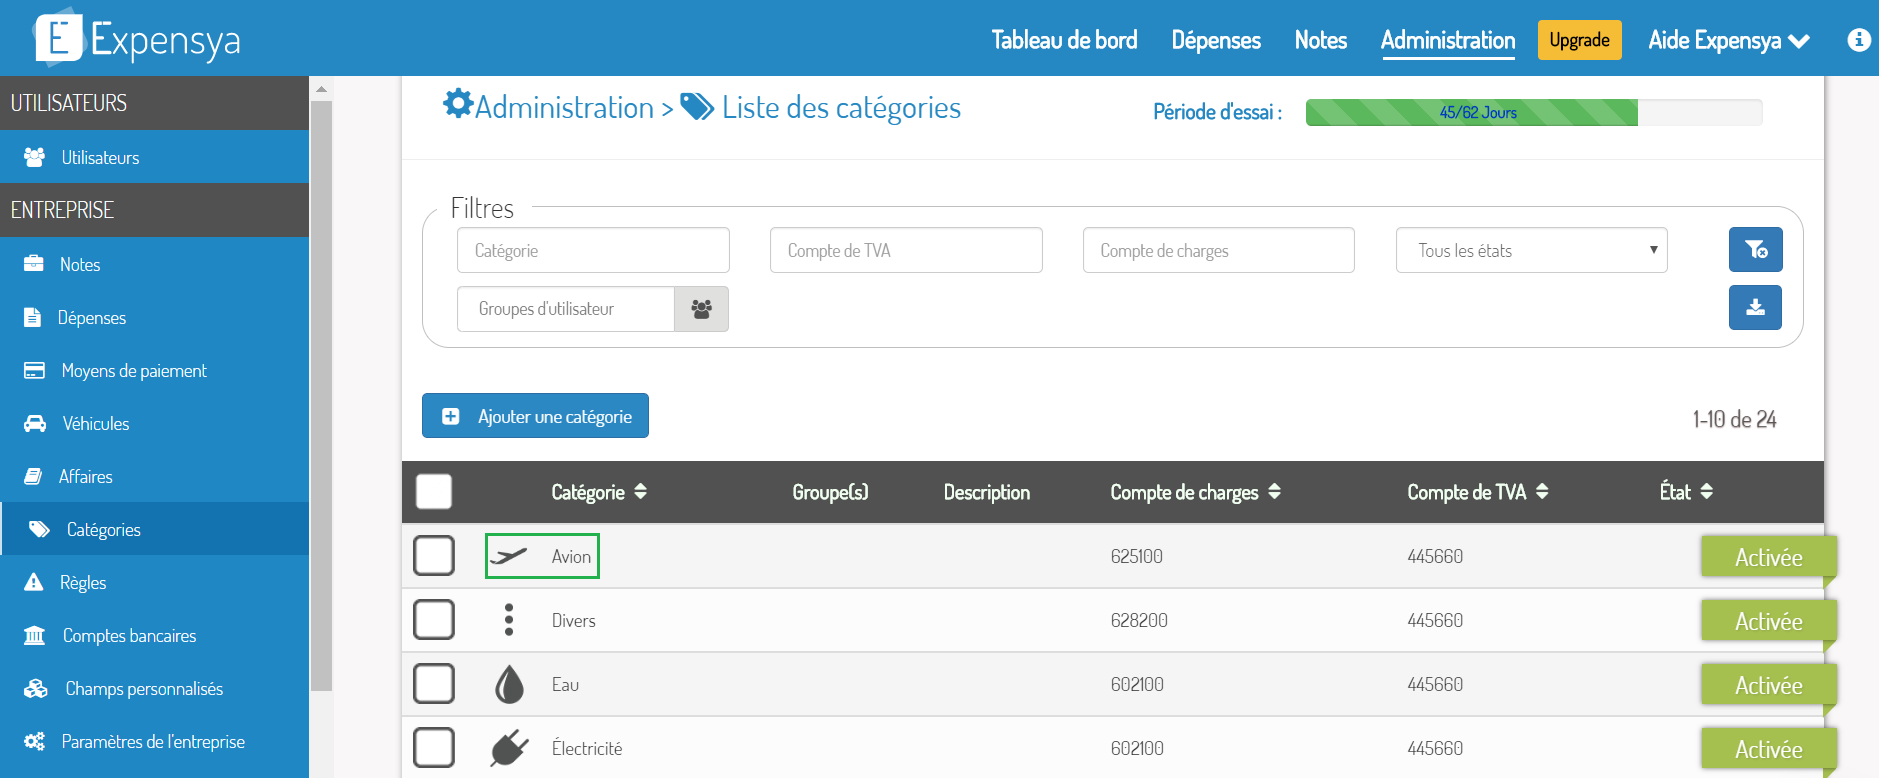This screenshot has width=1879, height=778.
Task: Open Notes in top menu
Action: point(1320,40)
